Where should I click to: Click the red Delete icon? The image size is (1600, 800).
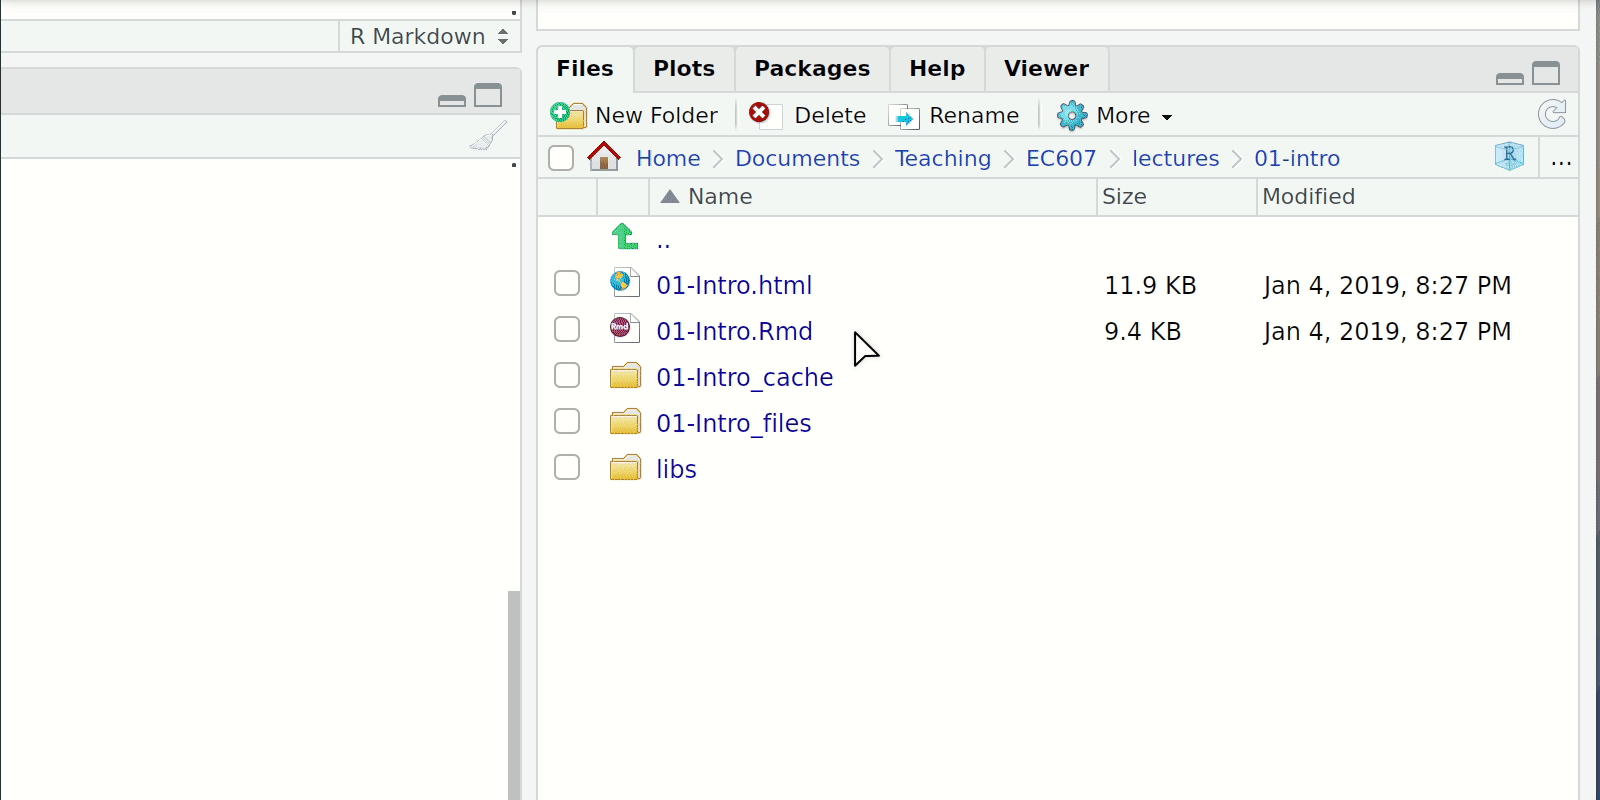[760, 113]
